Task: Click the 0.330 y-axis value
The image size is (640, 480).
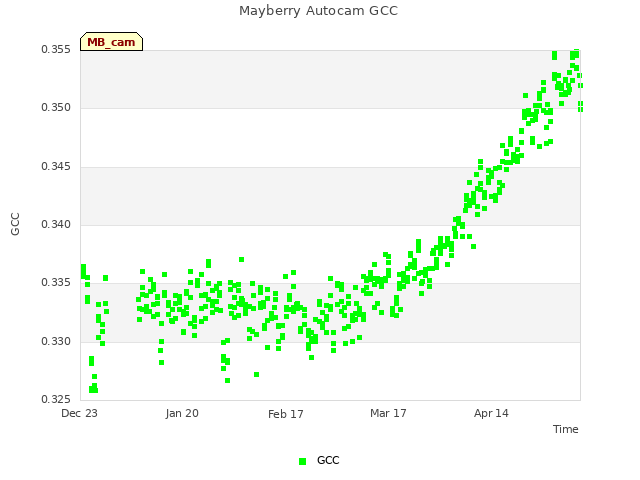Action: [x=56, y=341]
